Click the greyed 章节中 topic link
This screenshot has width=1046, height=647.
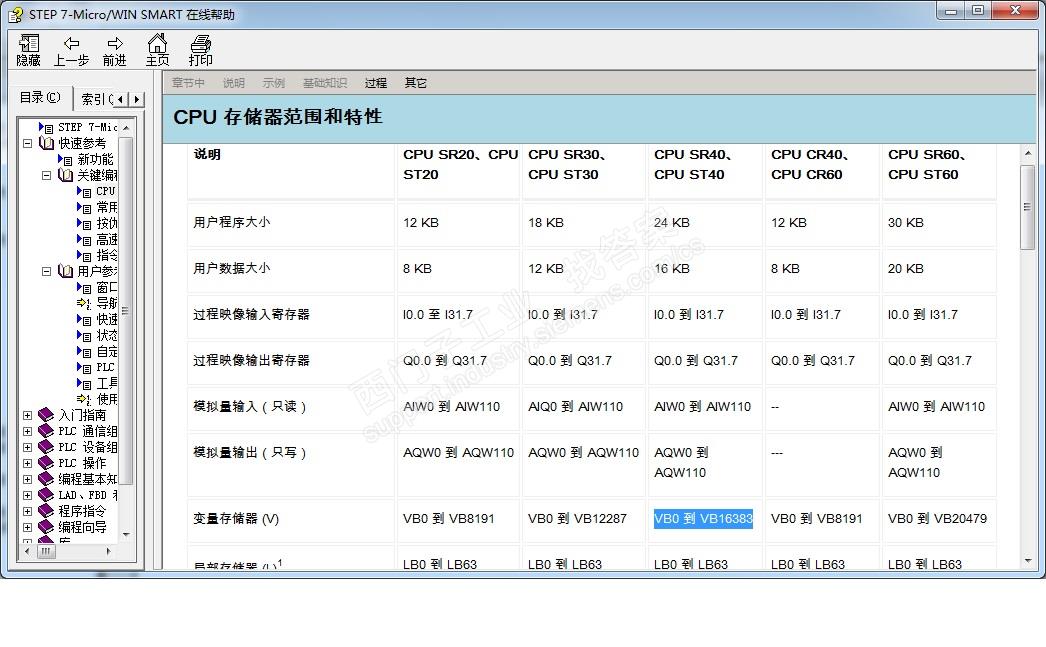click(188, 83)
